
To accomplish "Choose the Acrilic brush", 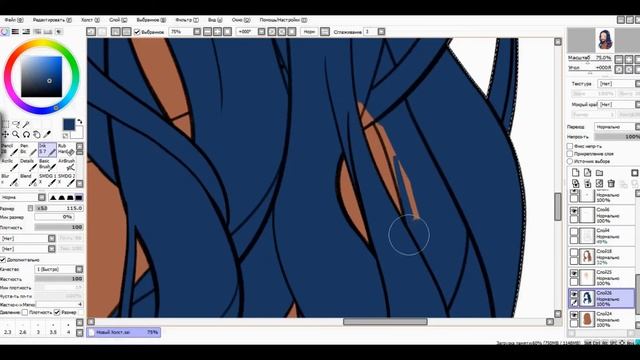I will coord(10,164).
